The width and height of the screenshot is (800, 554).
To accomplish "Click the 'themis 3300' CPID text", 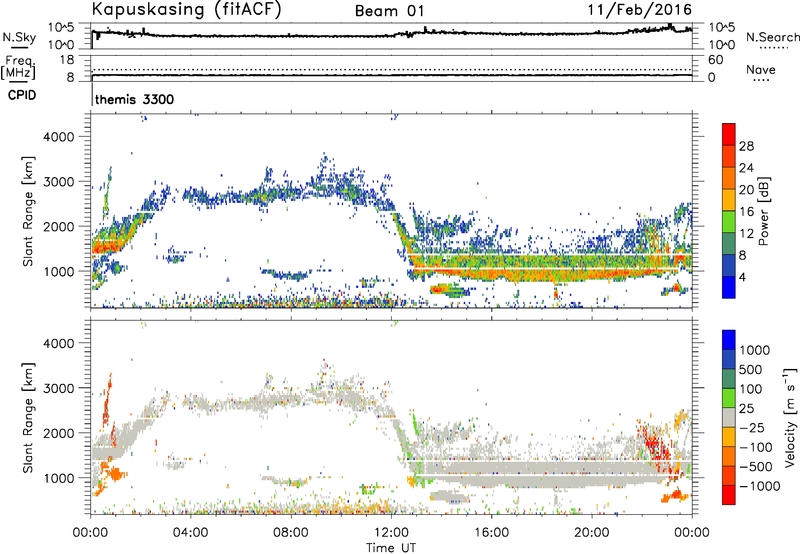I will tap(134, 99).
